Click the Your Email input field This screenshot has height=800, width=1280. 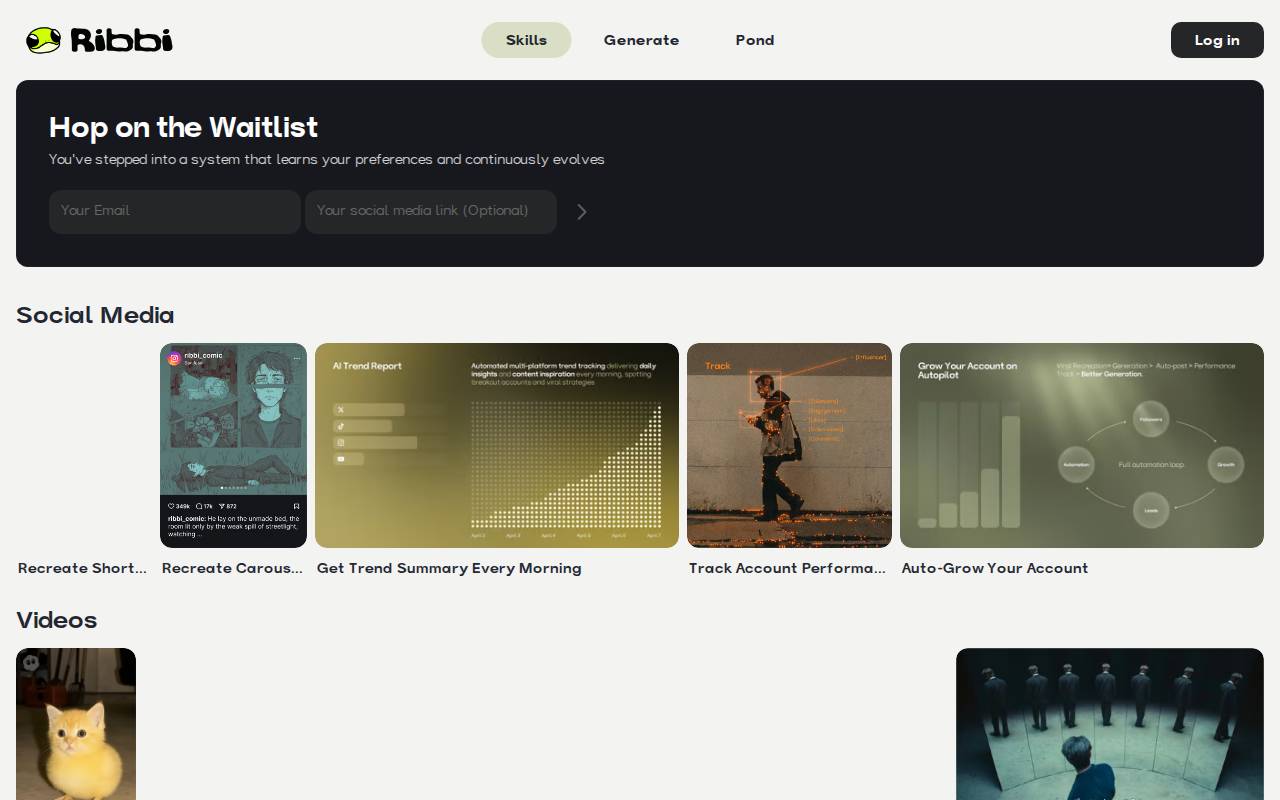(x=174, y=211)
